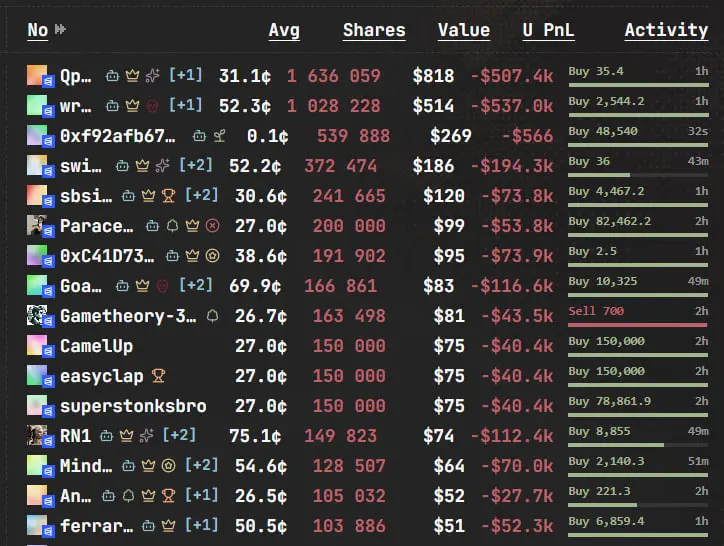724x546 pixels.
Task: Click the RN1 avatar photo
Action: coord(37,435)
